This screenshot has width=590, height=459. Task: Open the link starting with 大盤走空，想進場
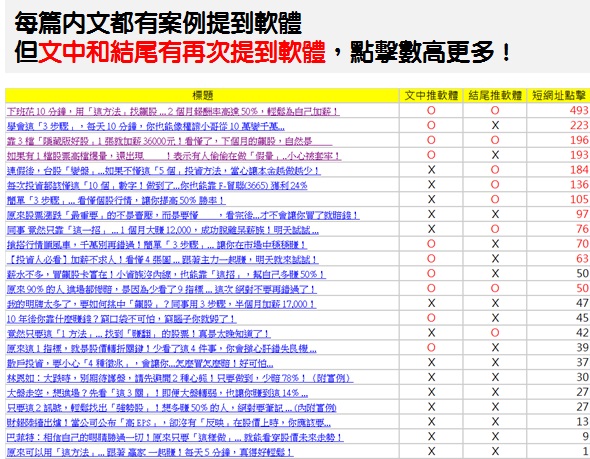click(157, 393)
